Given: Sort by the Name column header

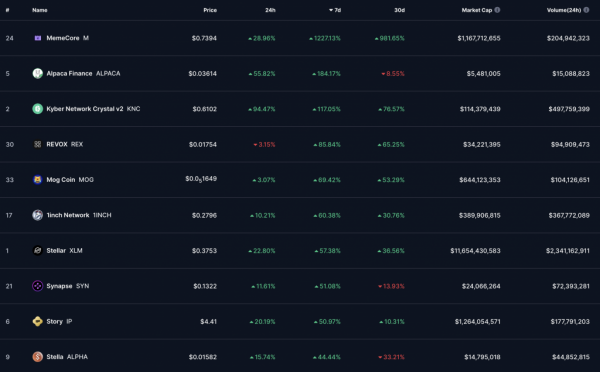Looking at the screenshot, I should tap(40, 10).
